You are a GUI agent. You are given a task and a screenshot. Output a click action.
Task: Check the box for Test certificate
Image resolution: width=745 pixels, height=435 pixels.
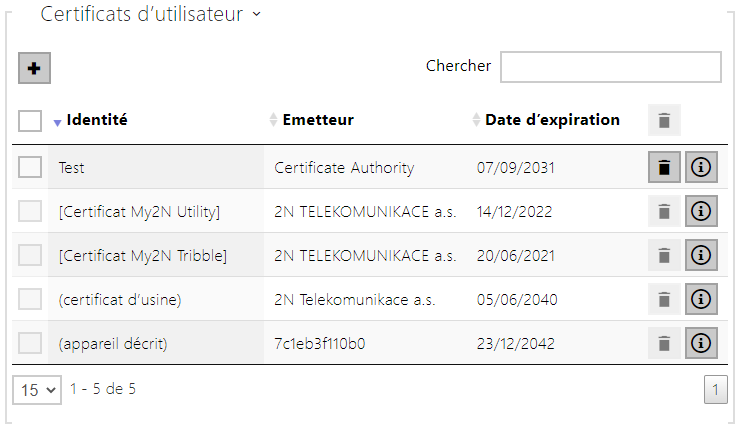pos(30,167)
